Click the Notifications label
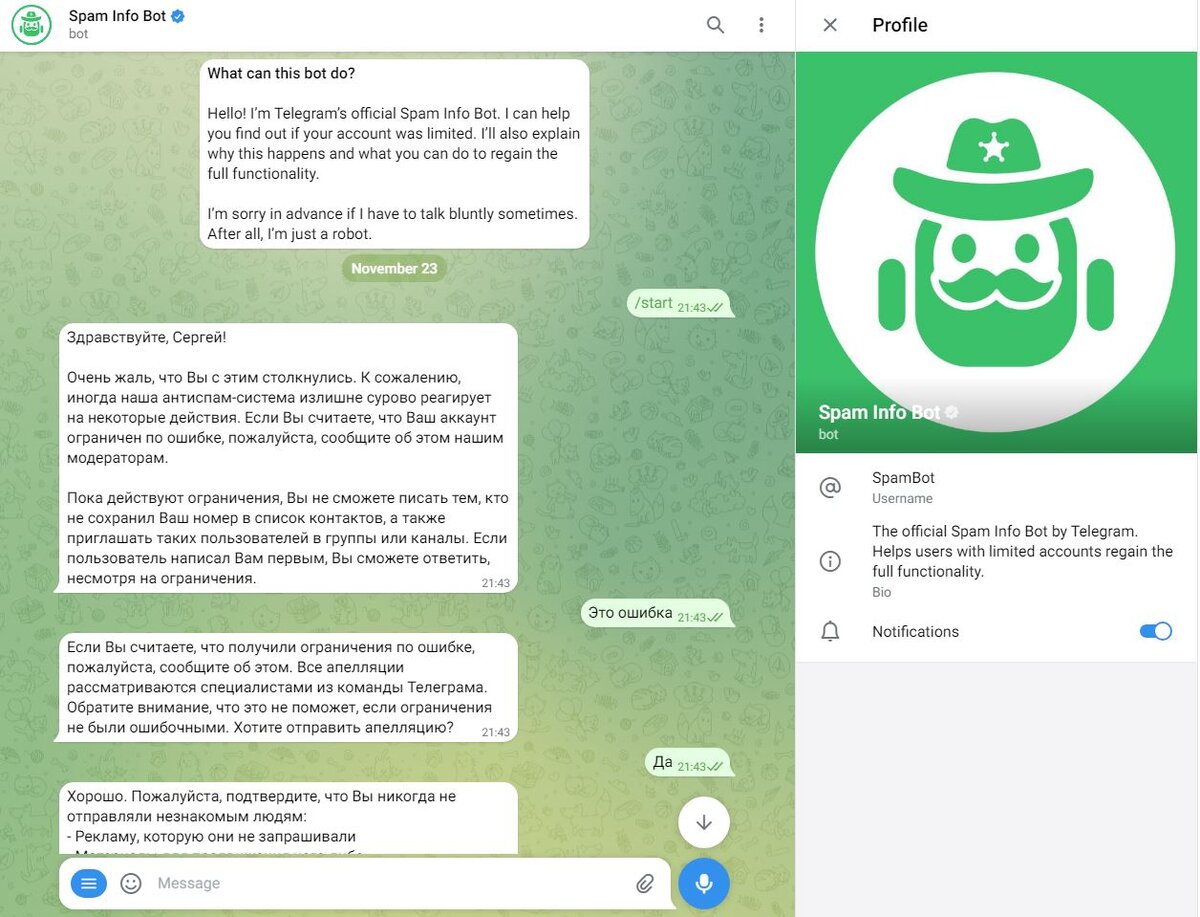Screen dimensions: 1200x917 tap(915, 631)
